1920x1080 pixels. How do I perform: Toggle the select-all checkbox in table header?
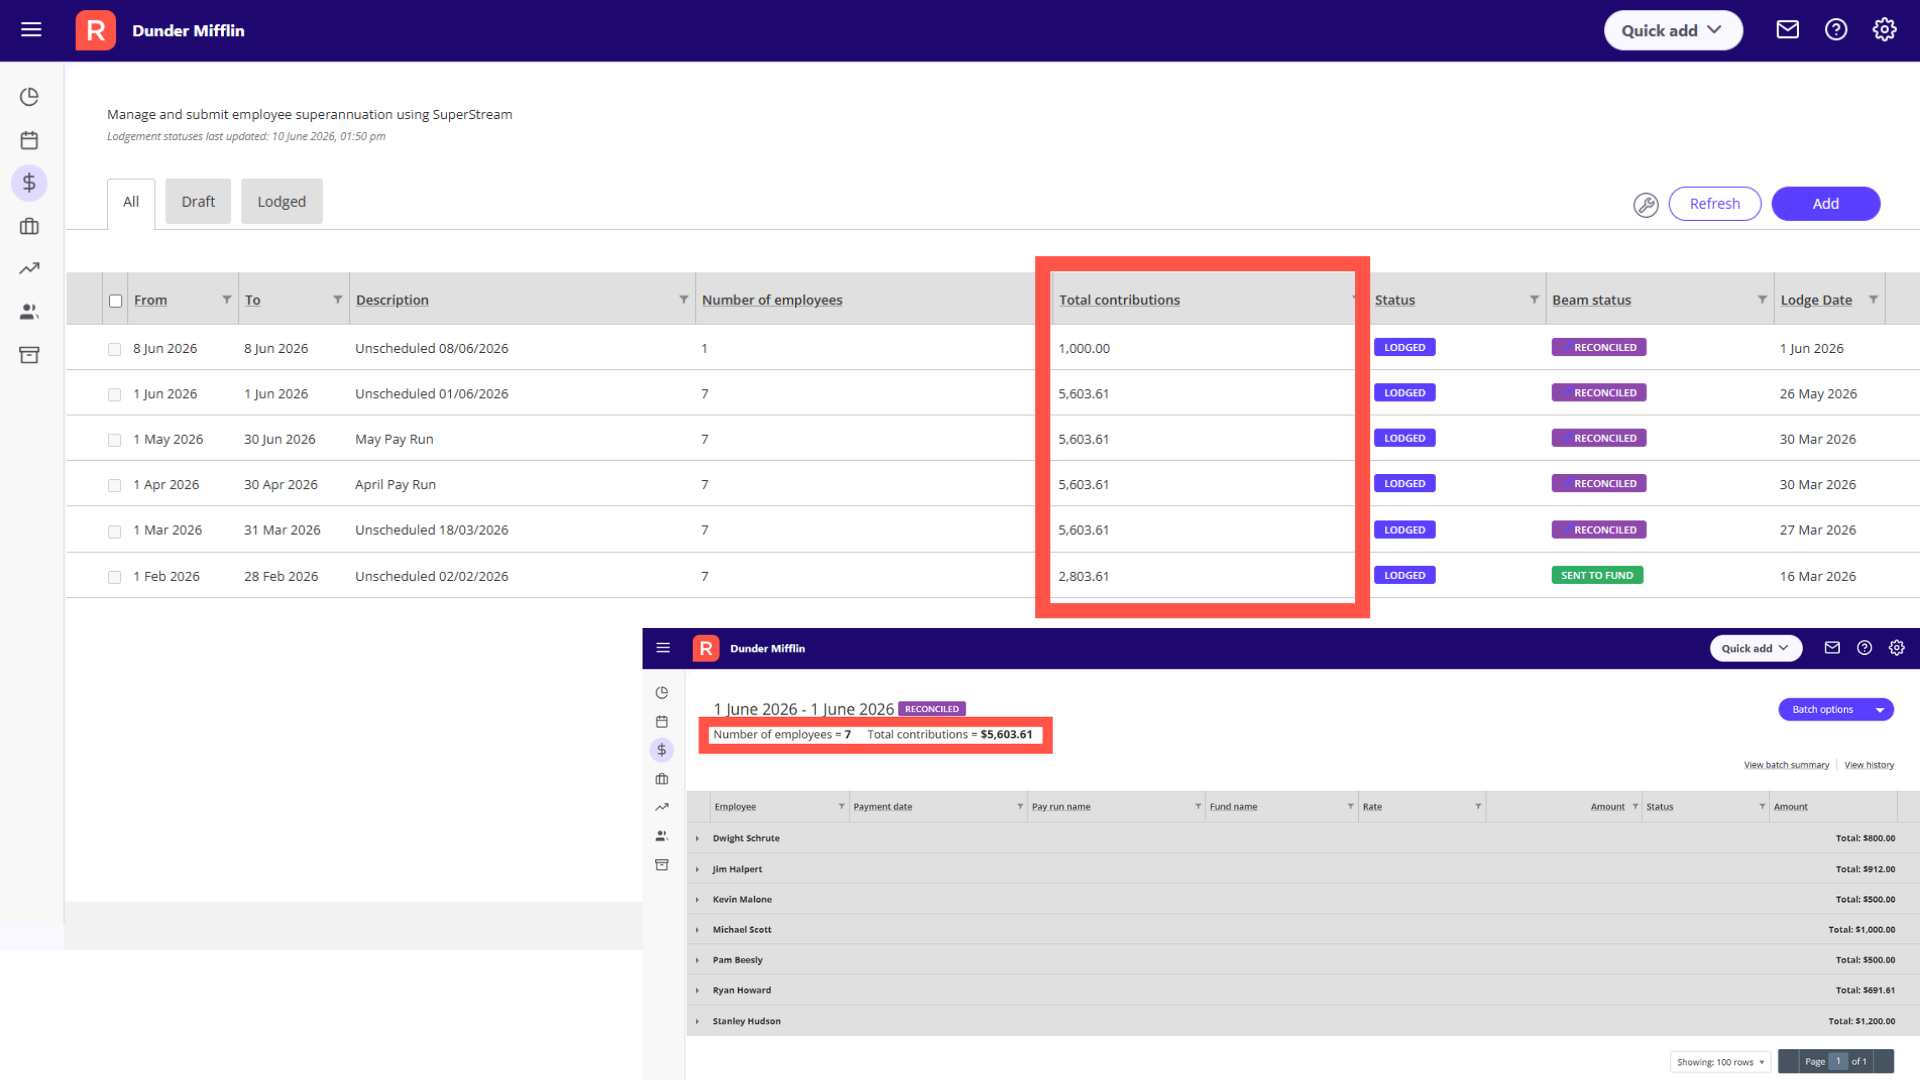(x=115, y=301)
